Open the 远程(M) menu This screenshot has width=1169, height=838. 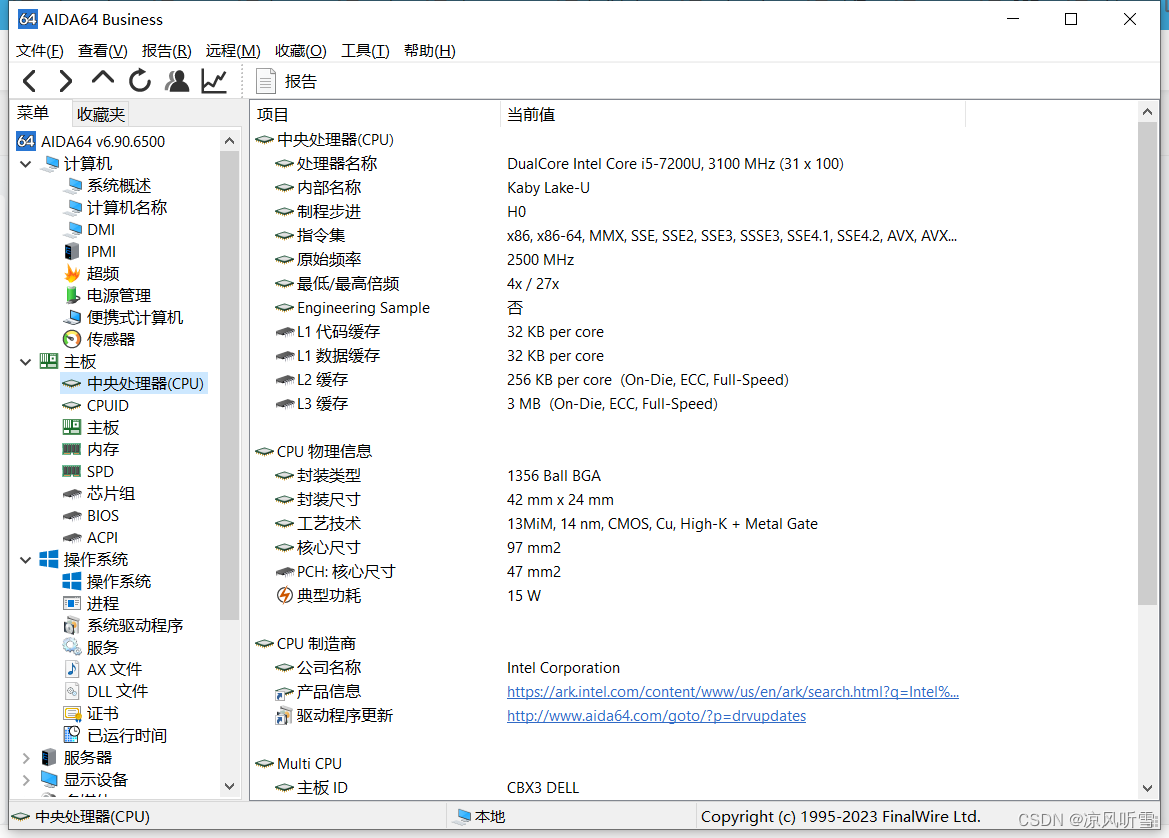[233, 51]
